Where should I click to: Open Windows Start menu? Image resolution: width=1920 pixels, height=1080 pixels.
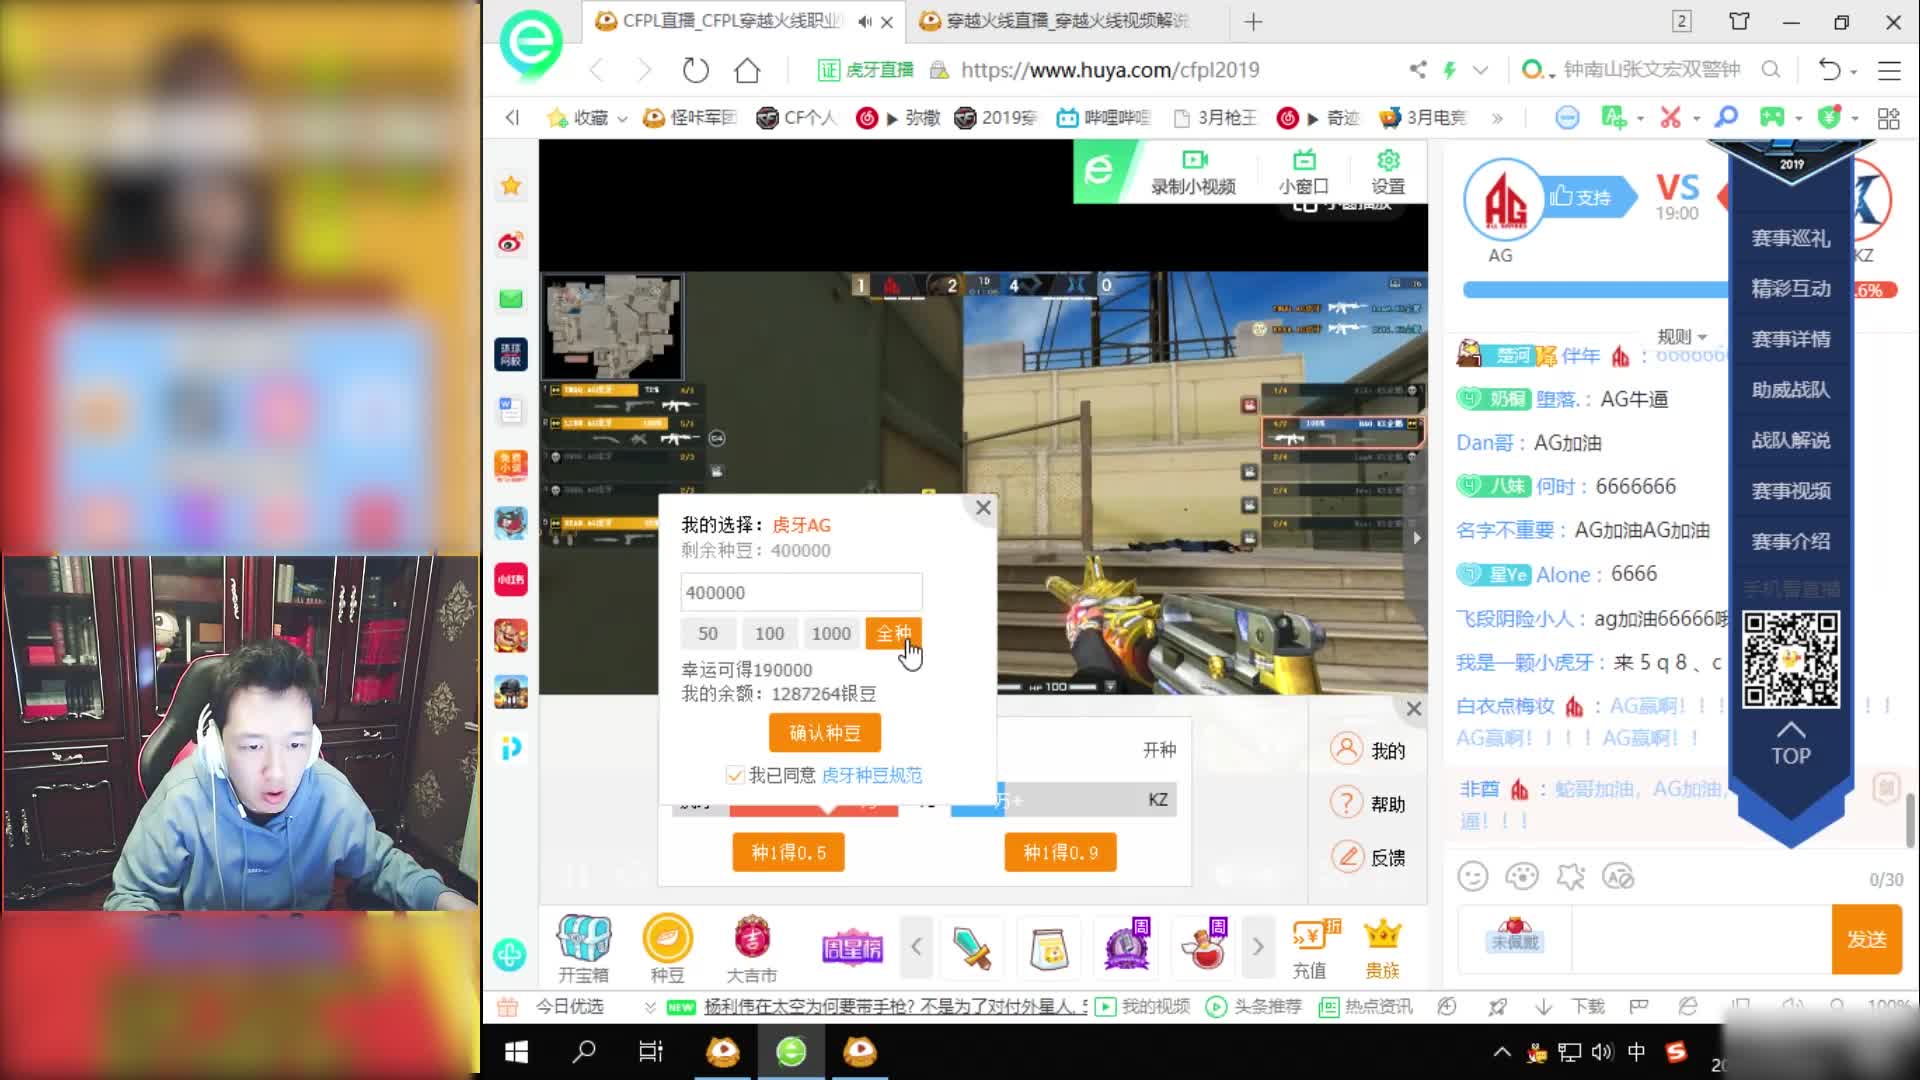516,1052
